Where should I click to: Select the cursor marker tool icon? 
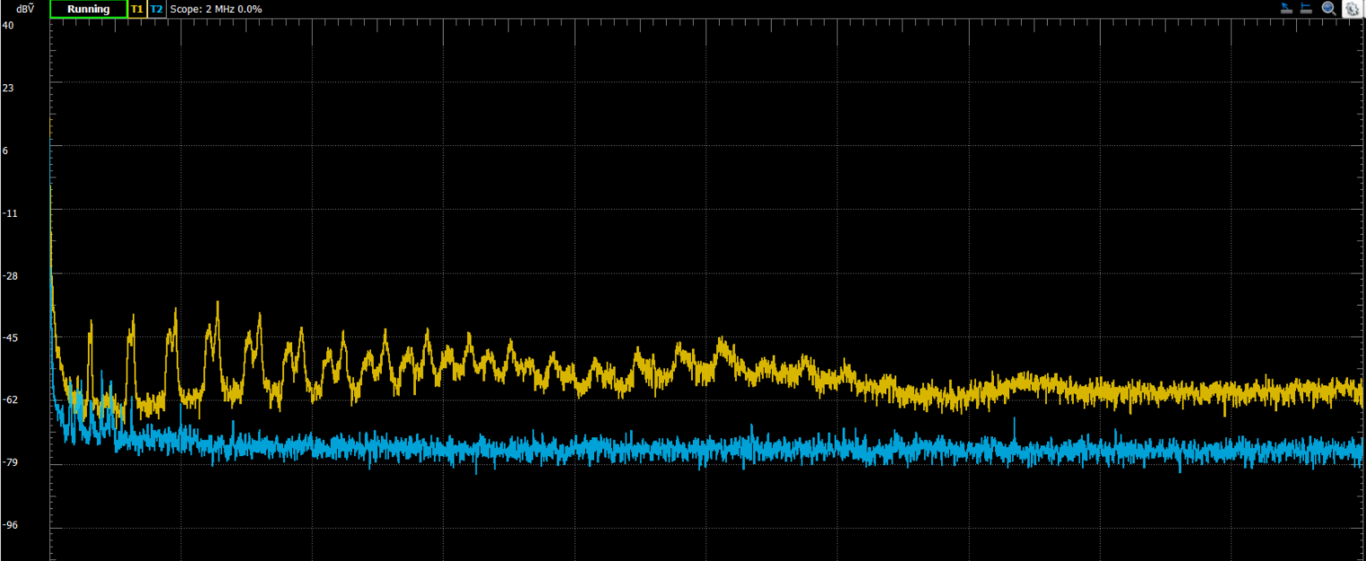point(1287,8)
